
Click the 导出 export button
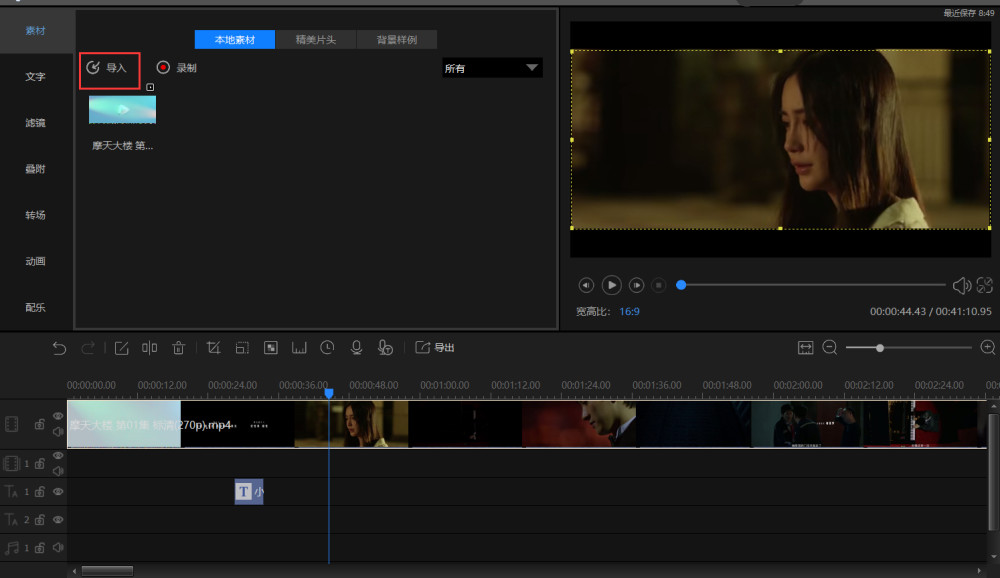(435, 348)
